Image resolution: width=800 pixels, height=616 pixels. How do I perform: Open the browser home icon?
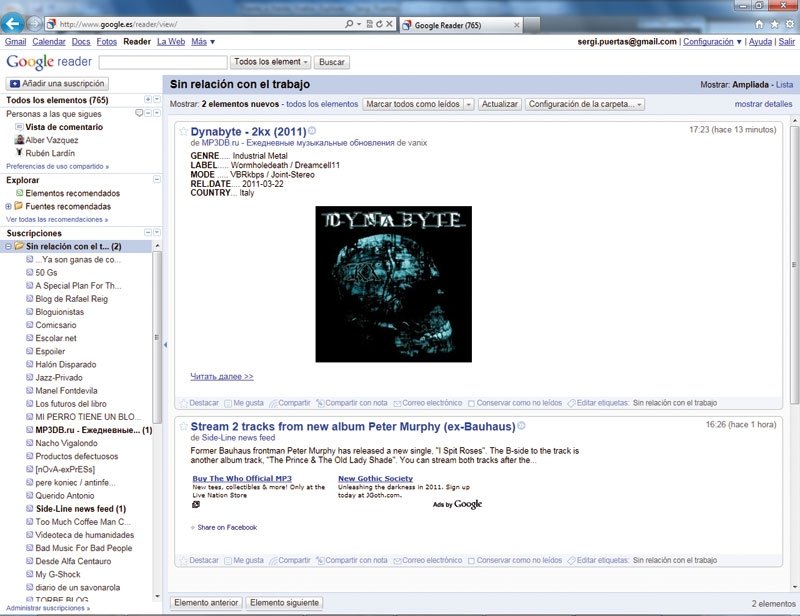tap(759, 24)
